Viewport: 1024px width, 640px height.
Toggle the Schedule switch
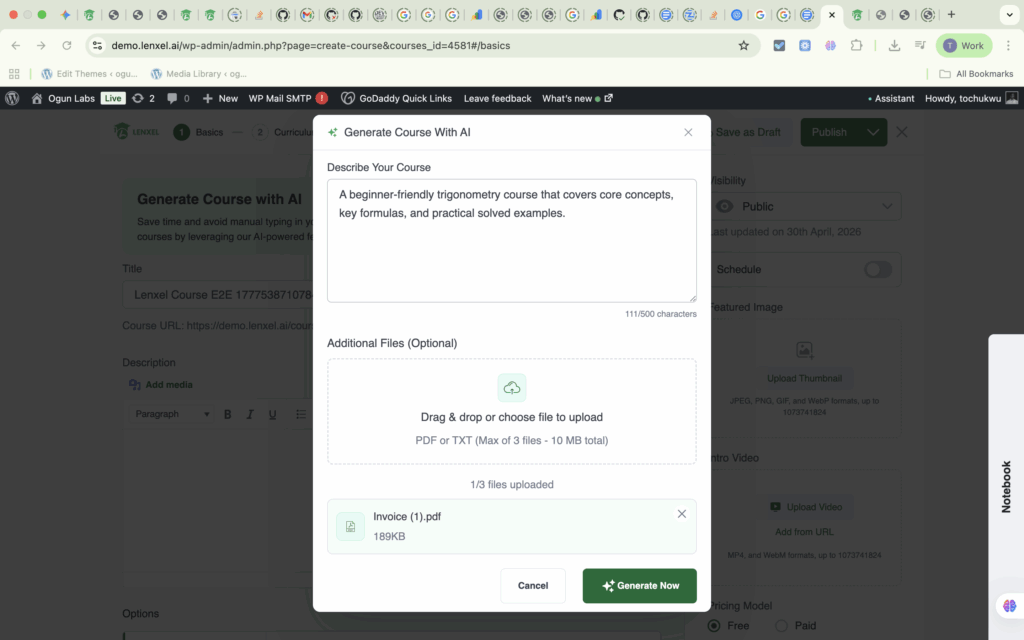coord(878,269)
